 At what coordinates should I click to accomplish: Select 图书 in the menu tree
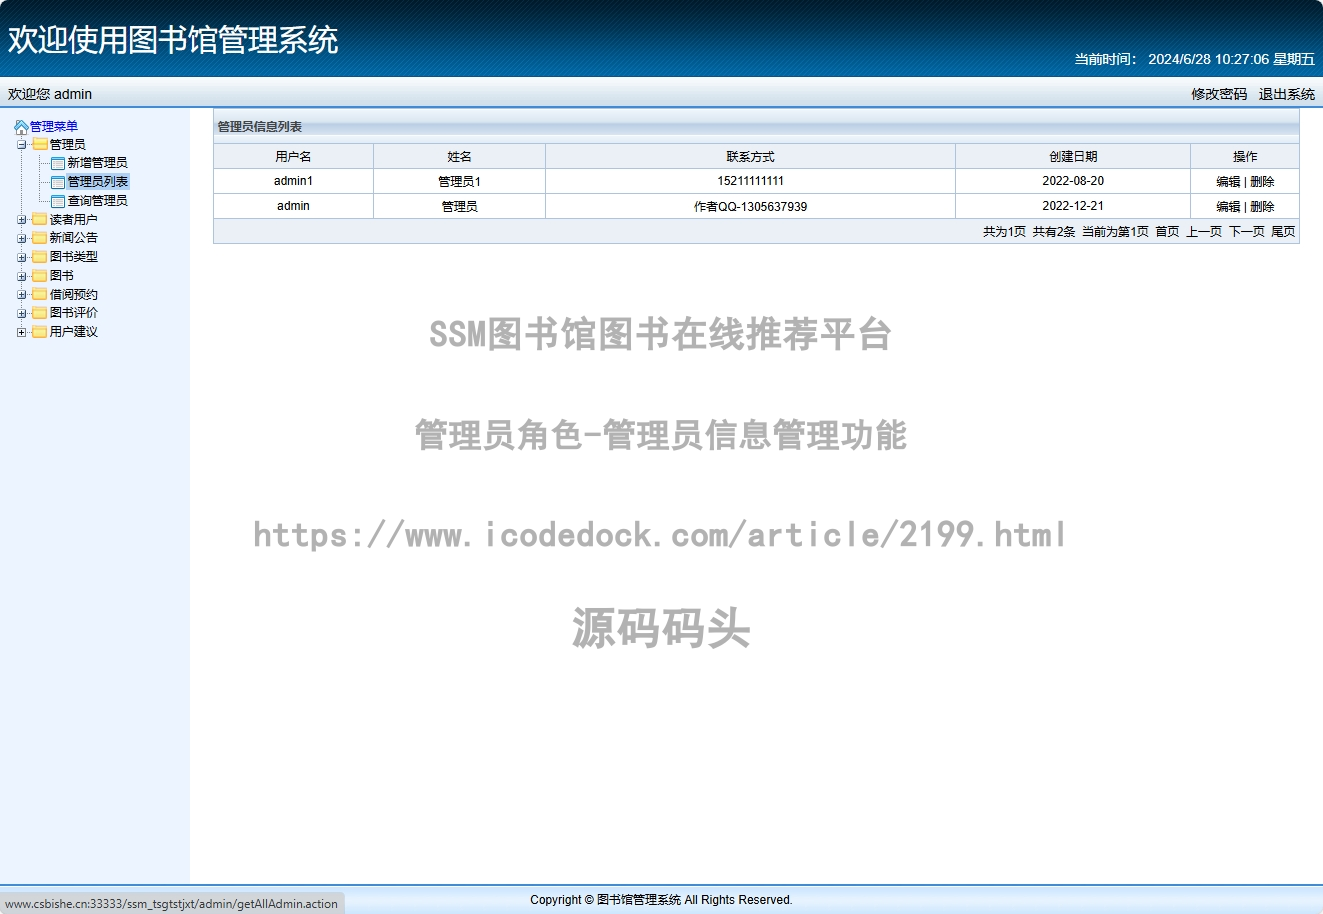[62, 276]
